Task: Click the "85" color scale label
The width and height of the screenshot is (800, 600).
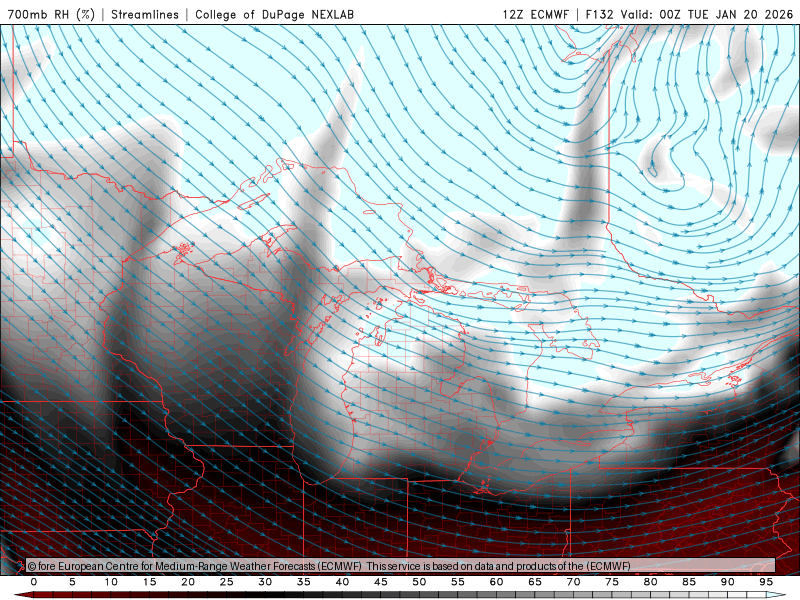Action: tap(689, 582)
